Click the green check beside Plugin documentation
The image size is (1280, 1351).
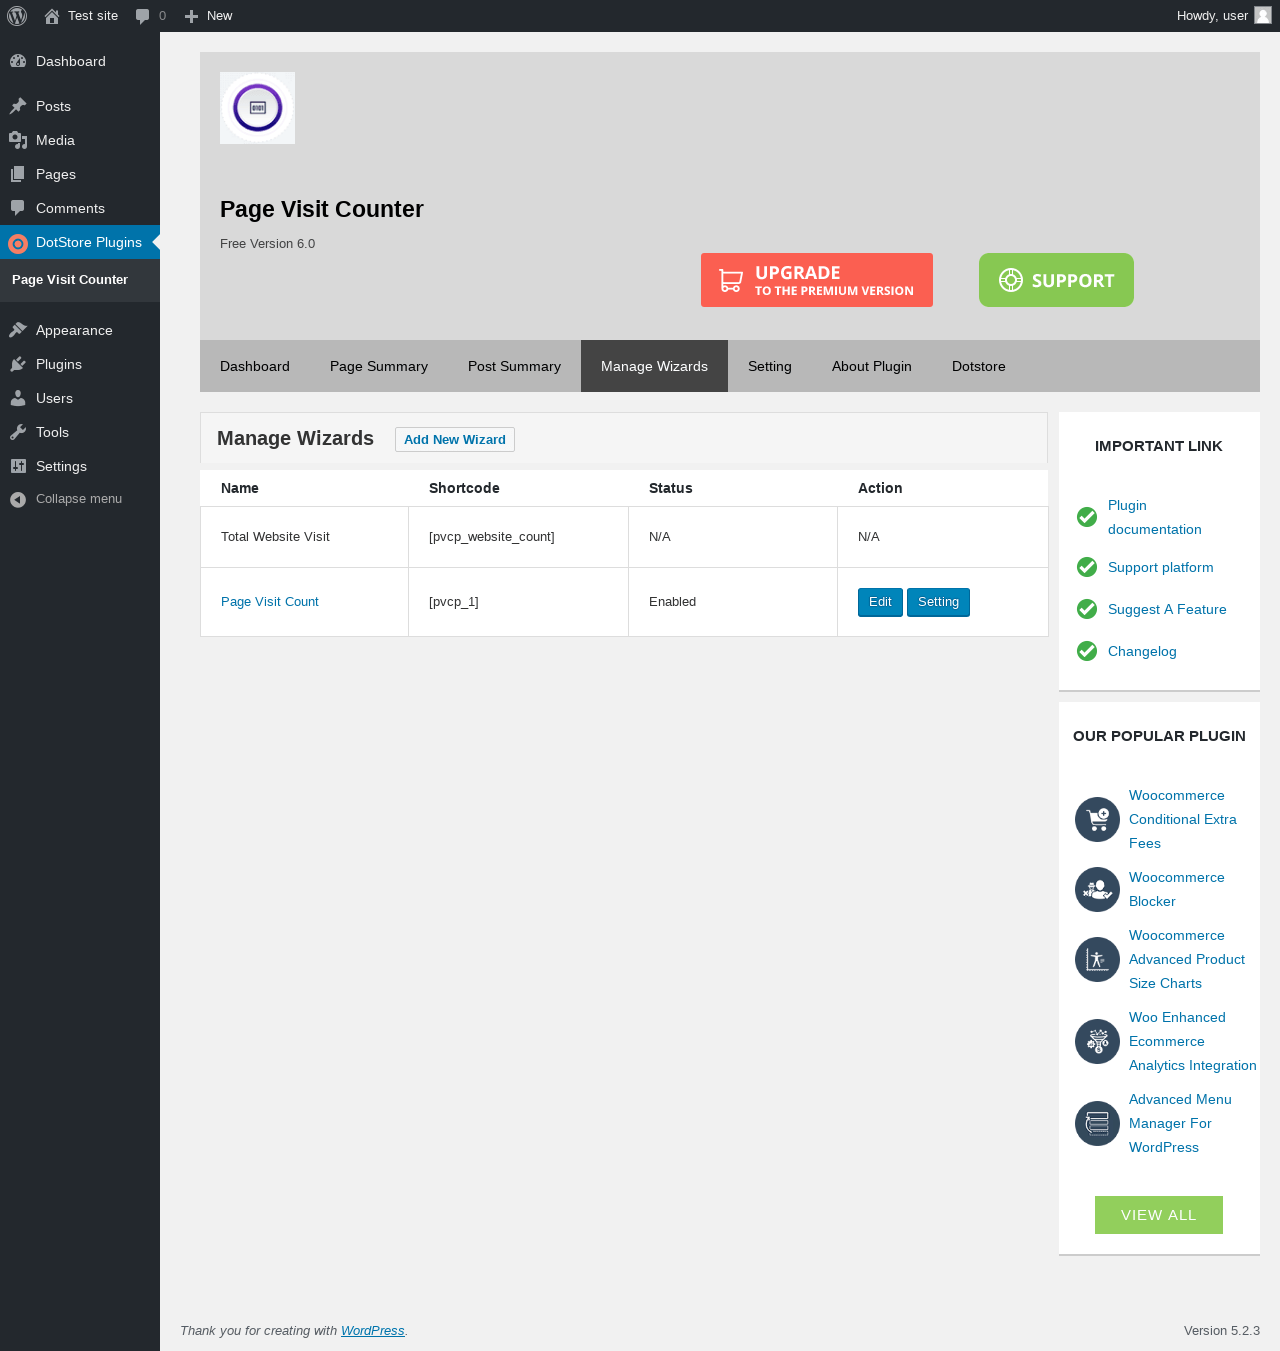point(1087,517)
